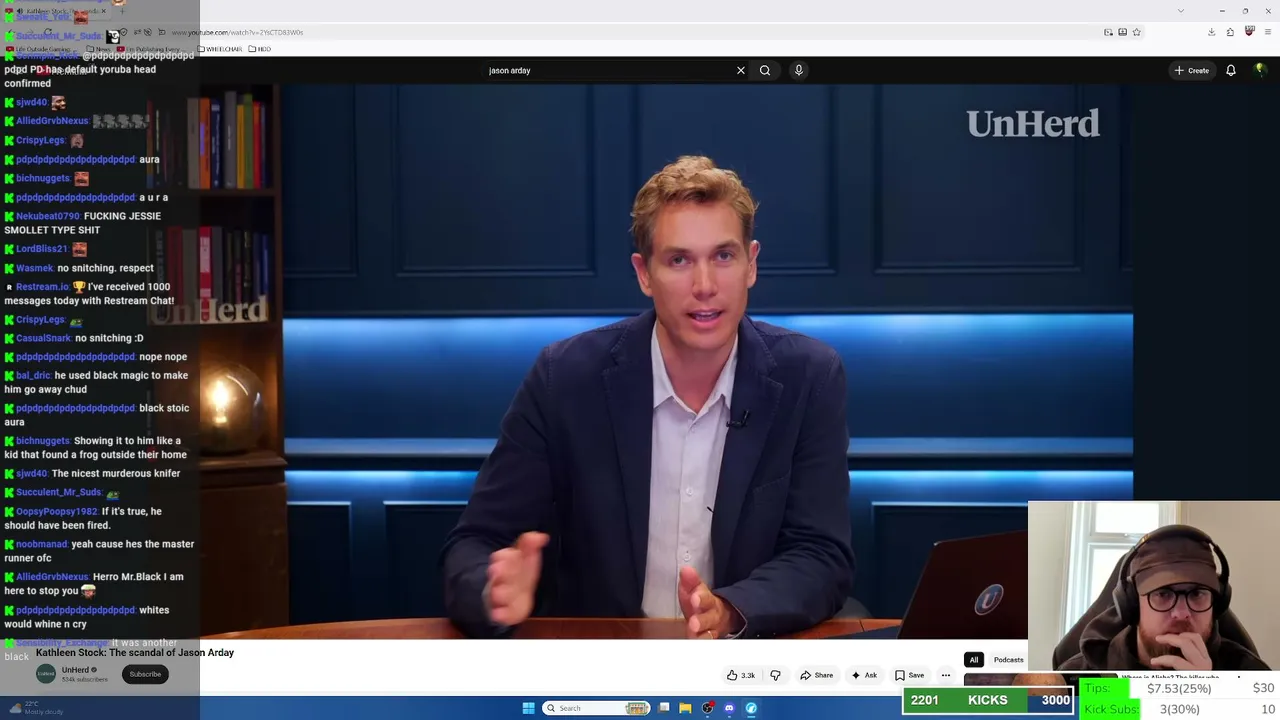Image resolution: width=1280 pixels, height=720 pixels.
Task: Click the browser address bar URL
Action: (x=237, y=32)
